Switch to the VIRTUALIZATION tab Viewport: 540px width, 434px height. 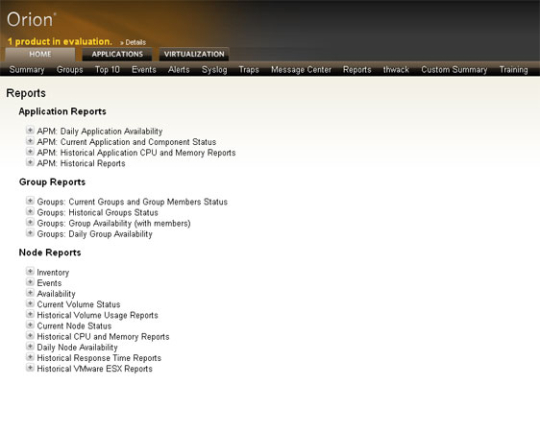pos(194,54)
